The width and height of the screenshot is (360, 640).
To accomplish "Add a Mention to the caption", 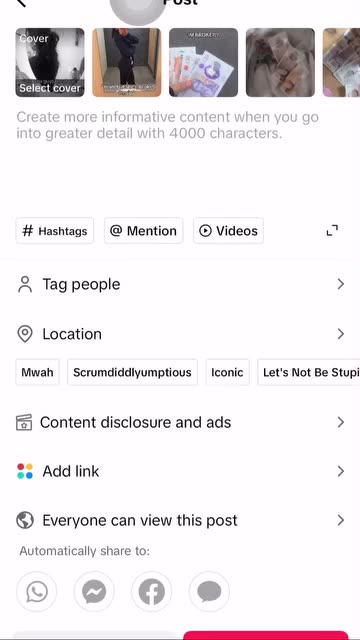I will (x=144, y=231).
